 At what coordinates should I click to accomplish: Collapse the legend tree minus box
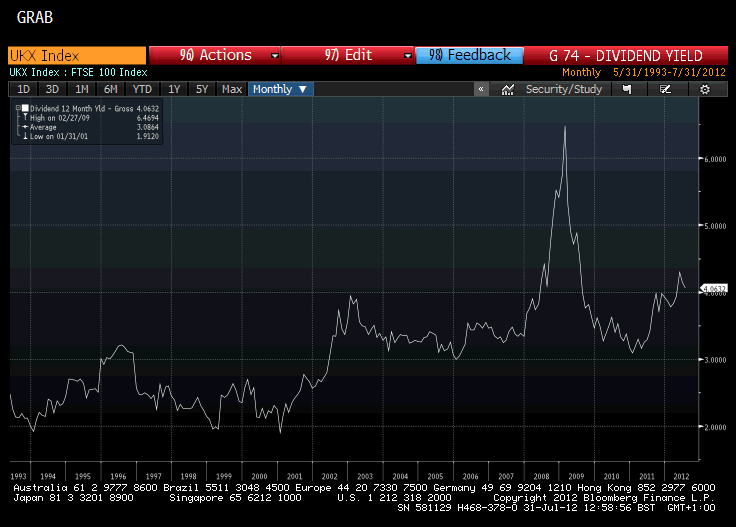(x=17, y=108)
